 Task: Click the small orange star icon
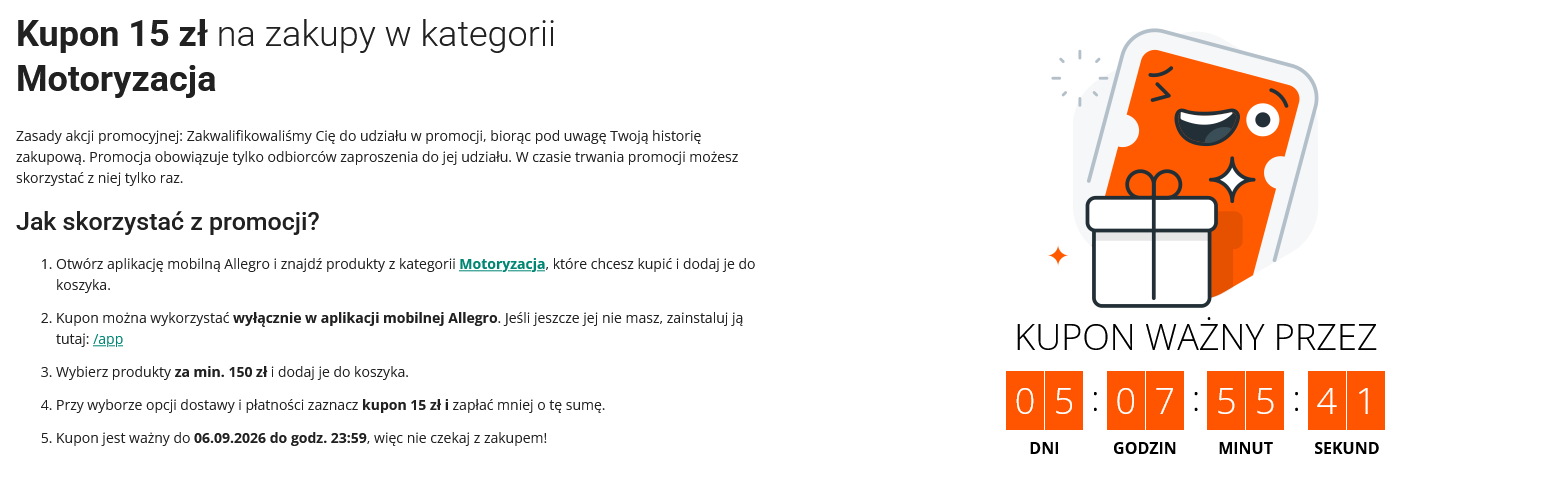[x=1058, y=256]
